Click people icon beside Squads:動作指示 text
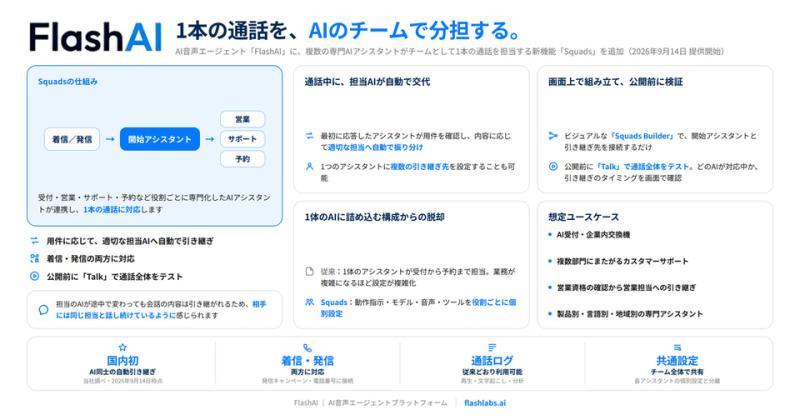Screen dimensions: 800x420 click(x=309, y=302)
